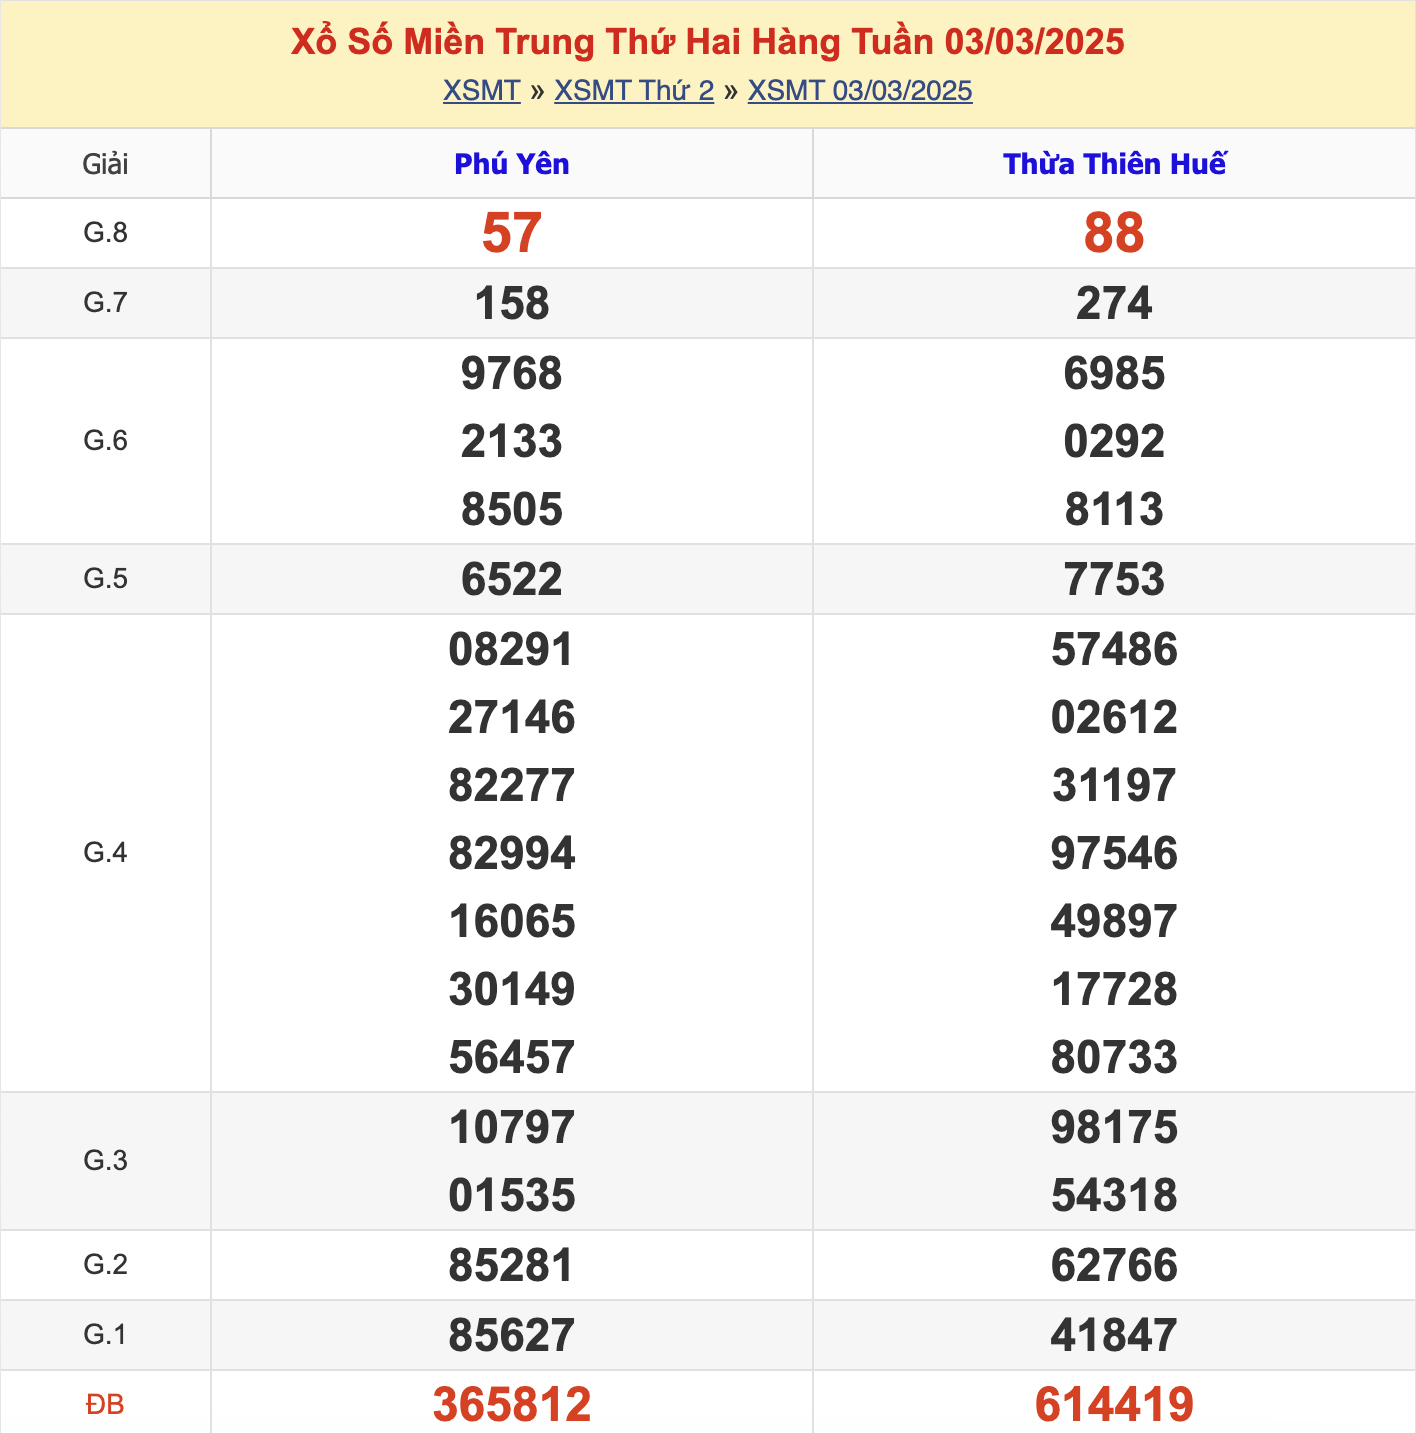
Task: Click G.4 number 27146
Action: (x=512, y=717)
